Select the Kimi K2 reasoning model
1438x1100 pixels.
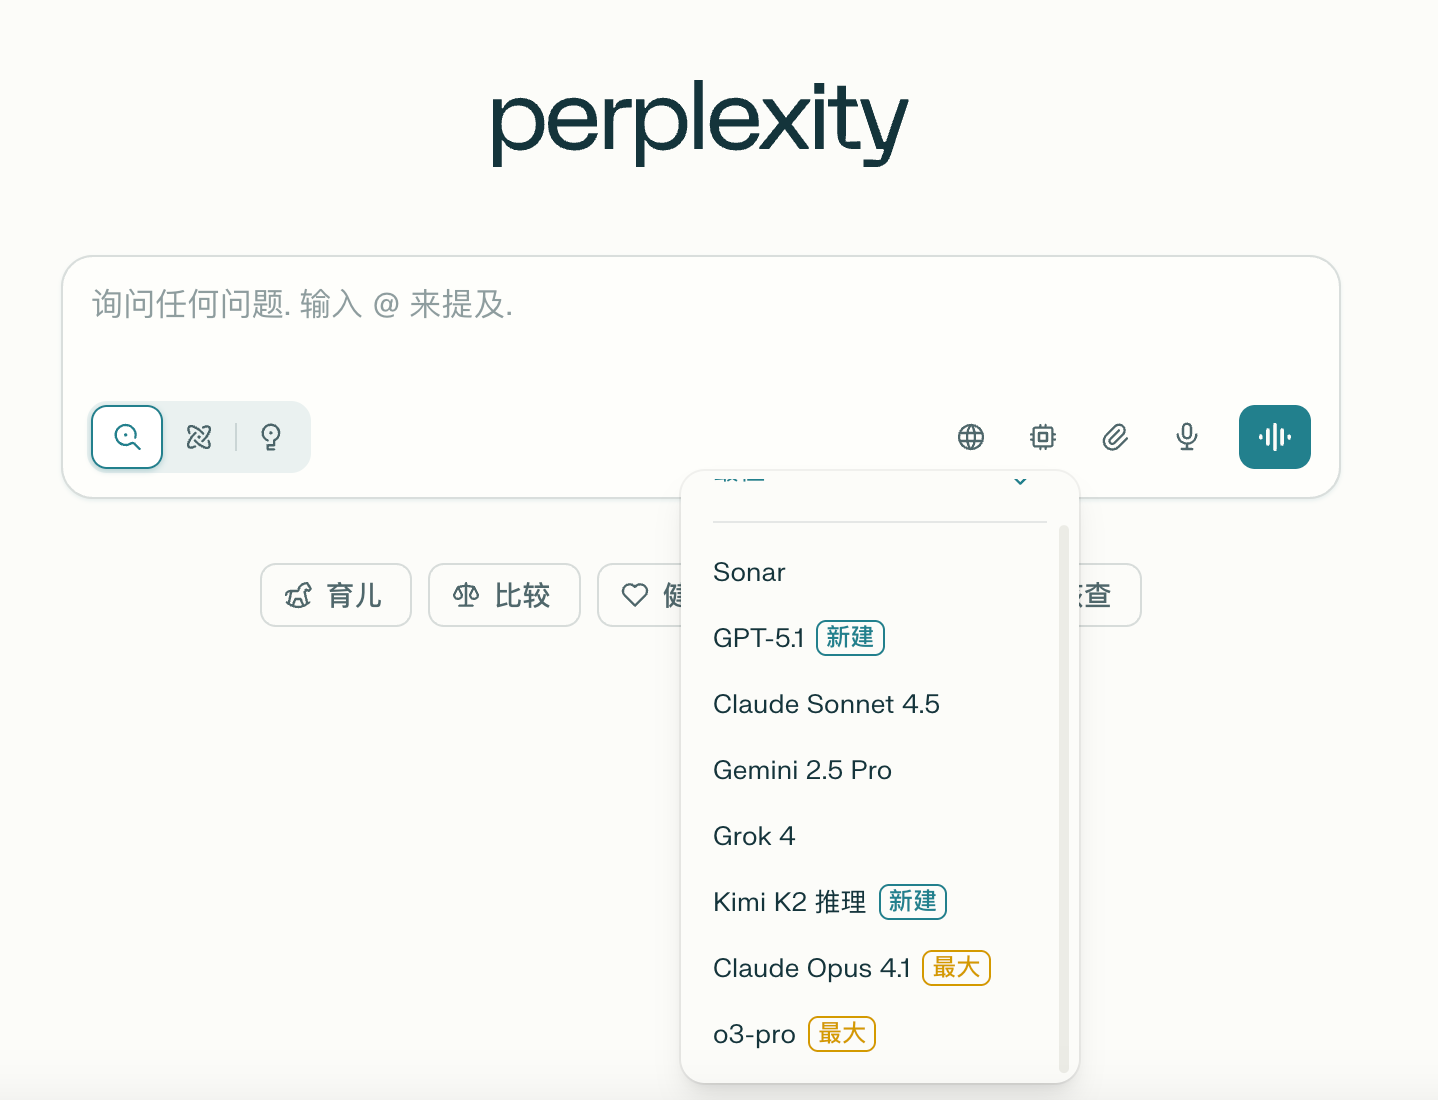[789, 902]
